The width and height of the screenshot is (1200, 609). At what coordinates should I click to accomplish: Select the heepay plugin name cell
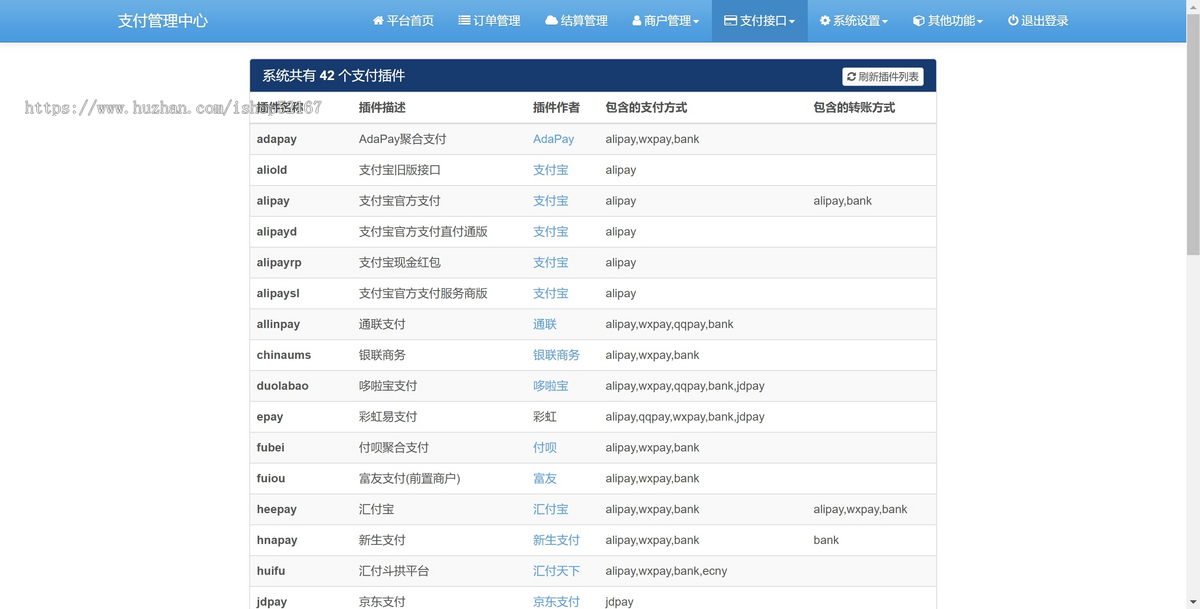300,510
